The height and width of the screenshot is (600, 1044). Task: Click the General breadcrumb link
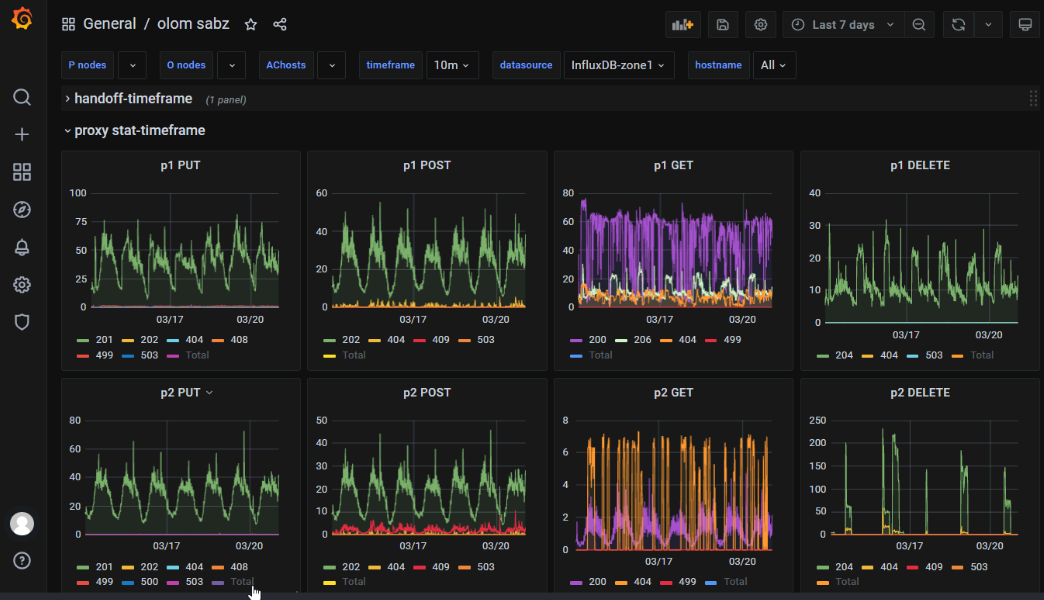109,25
